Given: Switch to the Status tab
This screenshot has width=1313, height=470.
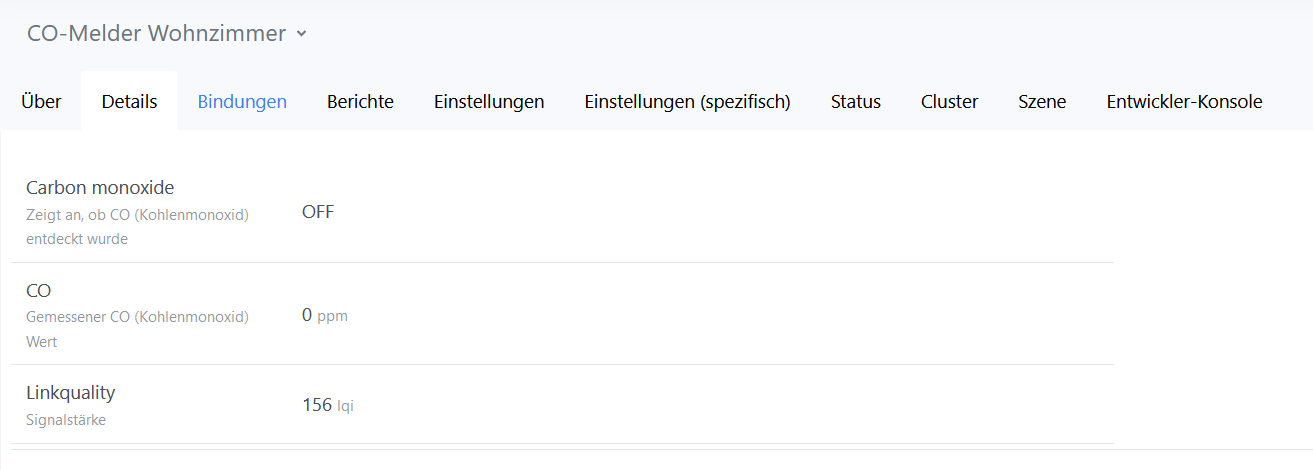Looking at the screenshot, I should 855,101.
